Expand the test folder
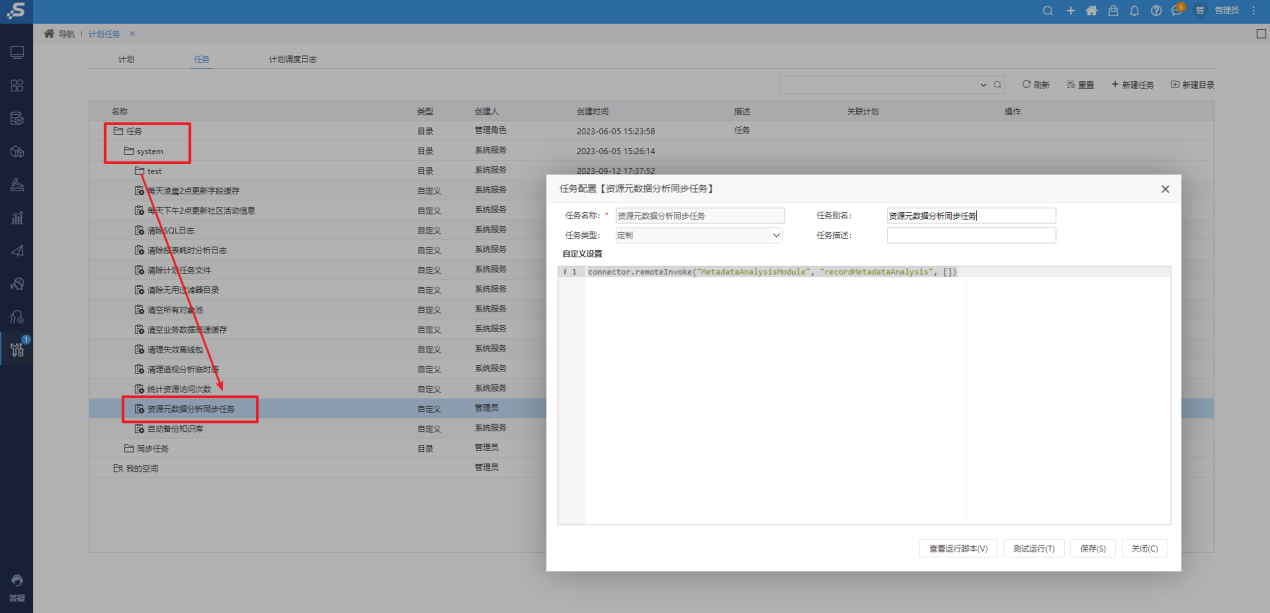 tap(140, 171)
